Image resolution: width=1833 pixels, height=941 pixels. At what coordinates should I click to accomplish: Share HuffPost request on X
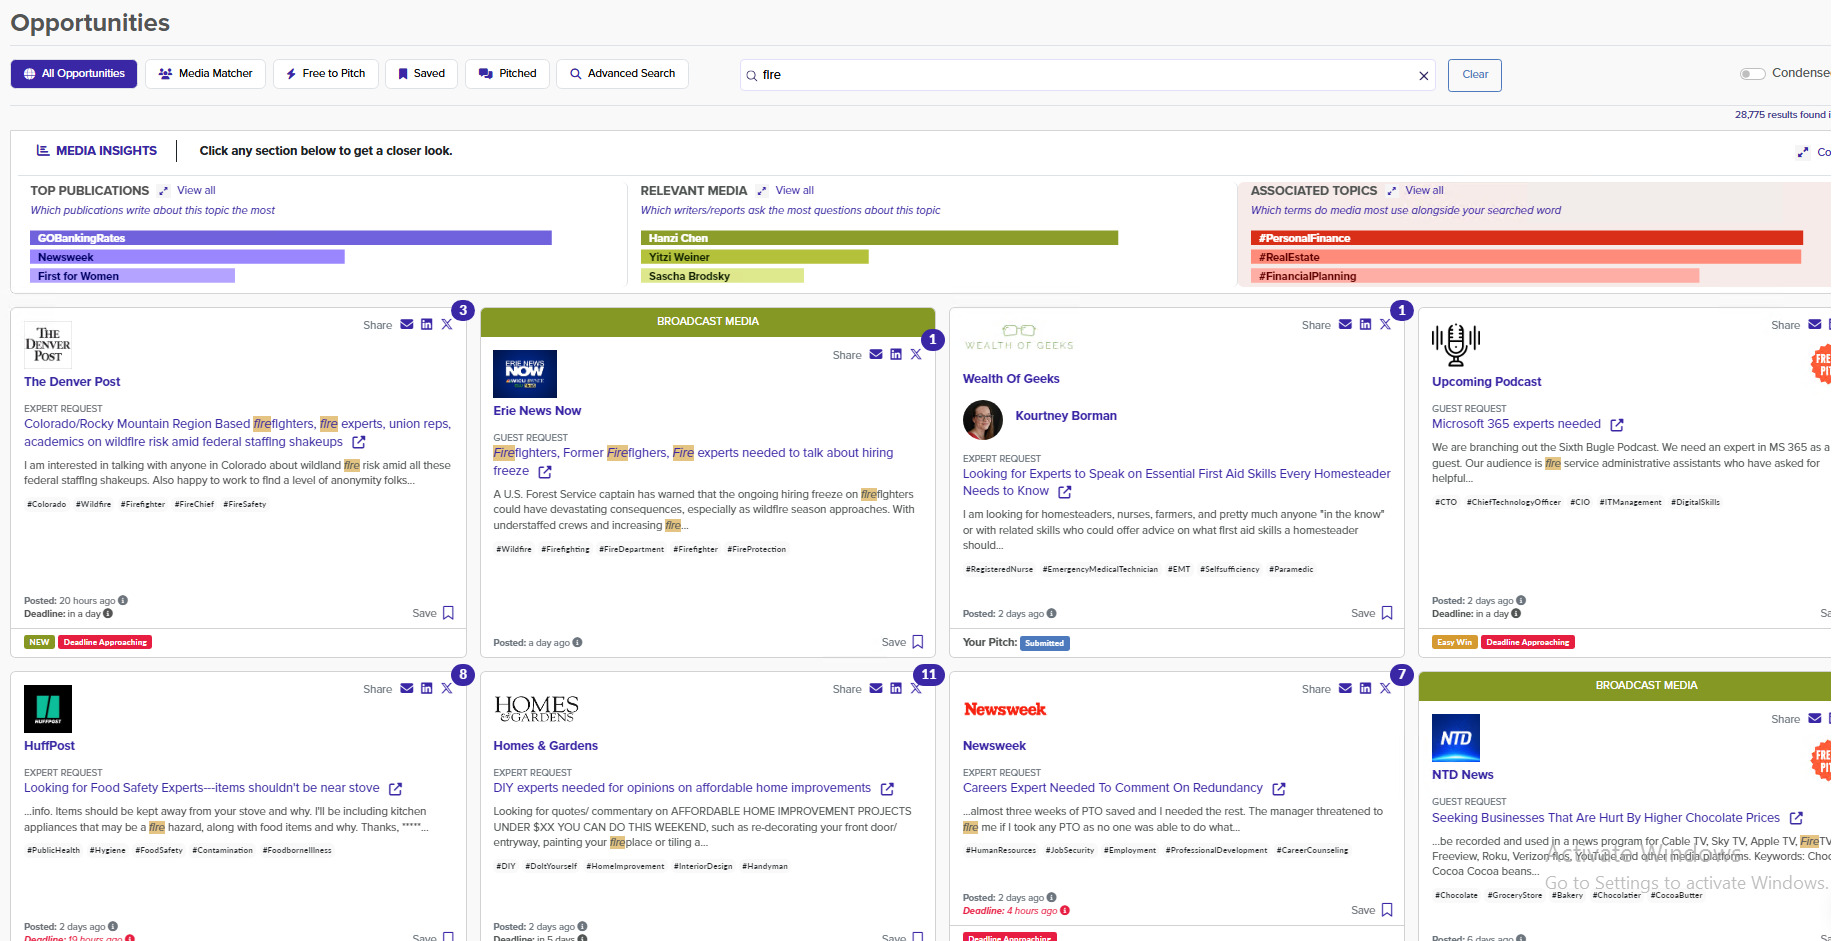[447, 689]
